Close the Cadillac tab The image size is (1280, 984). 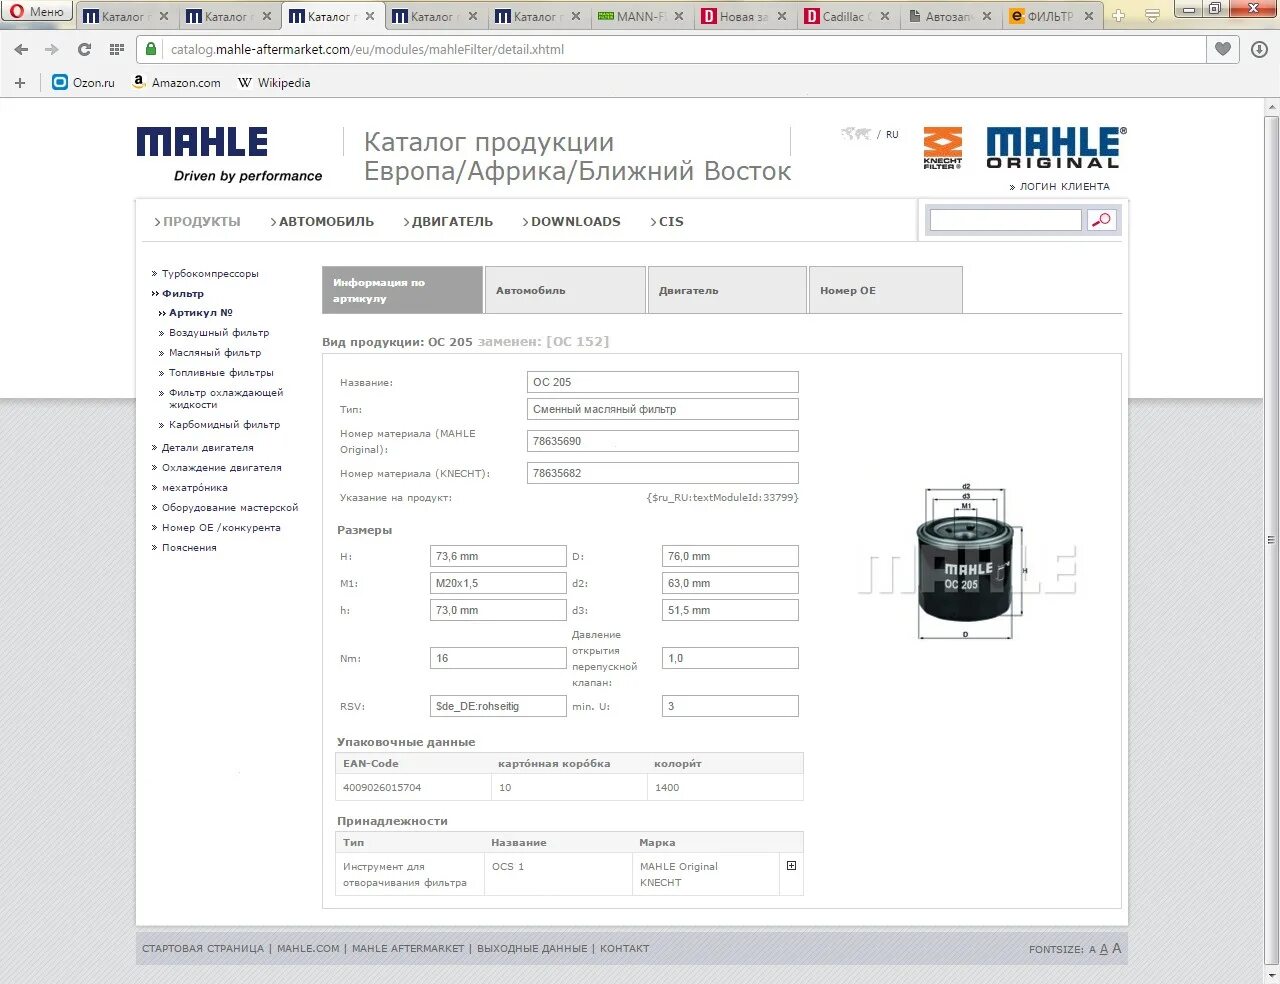pos(885,17)
